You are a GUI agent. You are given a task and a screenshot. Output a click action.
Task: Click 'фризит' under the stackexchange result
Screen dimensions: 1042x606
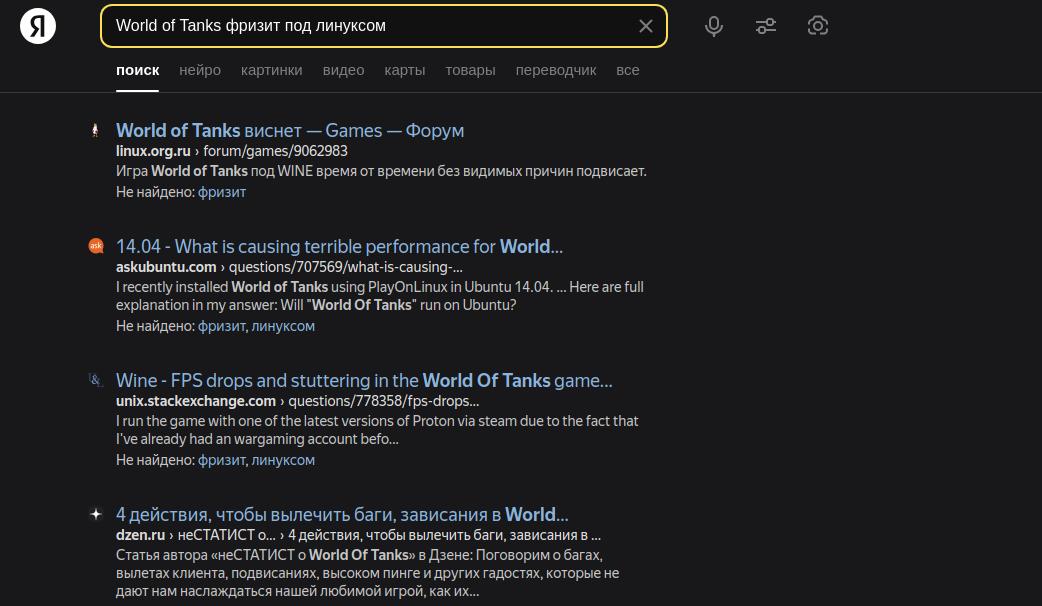(222, 460)
